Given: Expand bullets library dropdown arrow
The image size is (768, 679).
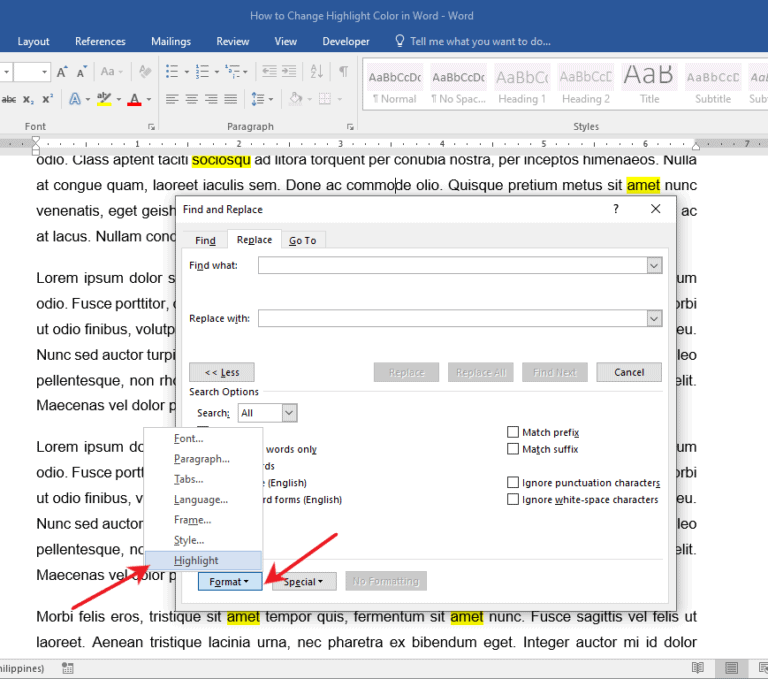Looking at the screenshot, I should pyautogui.click(x=187, y=72).
